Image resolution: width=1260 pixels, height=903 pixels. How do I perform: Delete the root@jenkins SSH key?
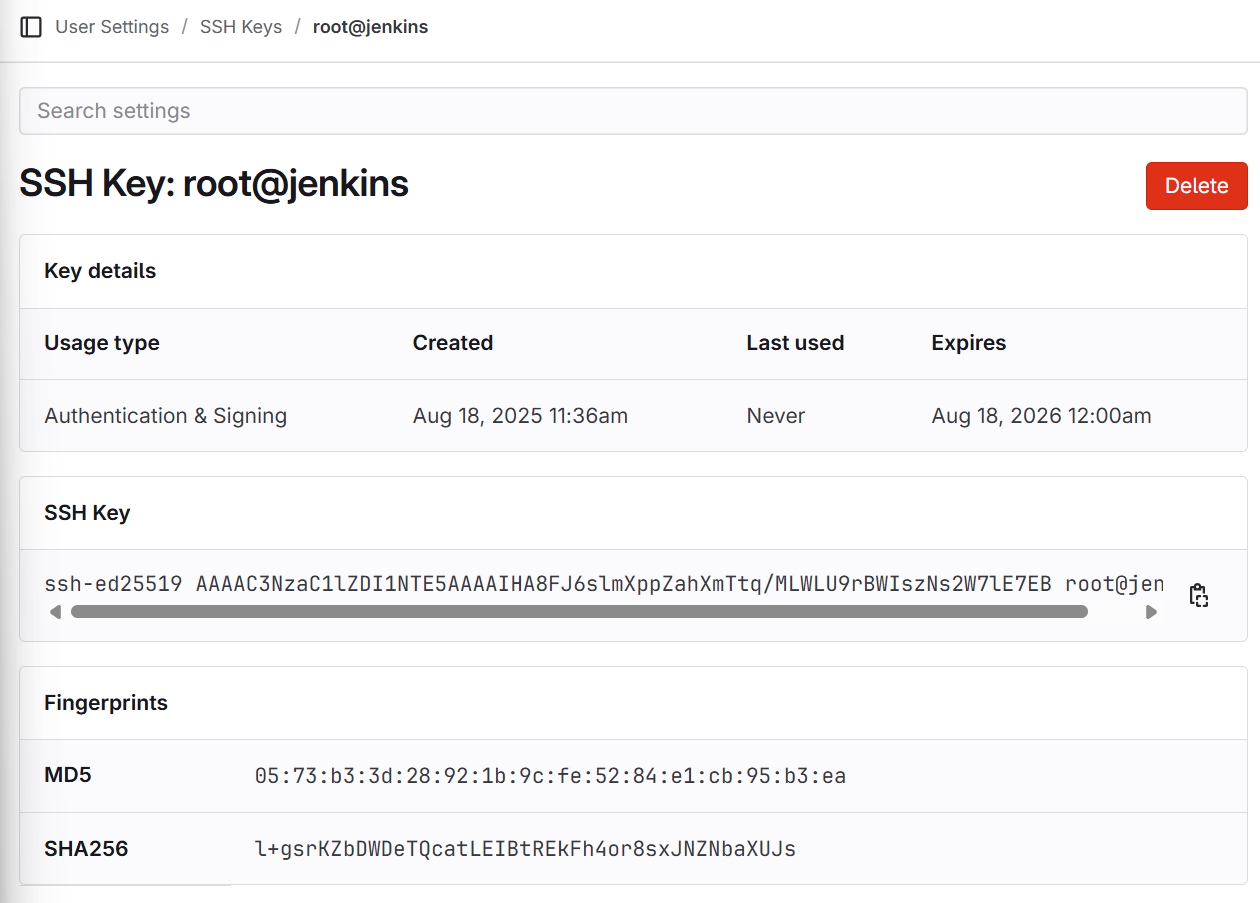(x=1196, y=186)
